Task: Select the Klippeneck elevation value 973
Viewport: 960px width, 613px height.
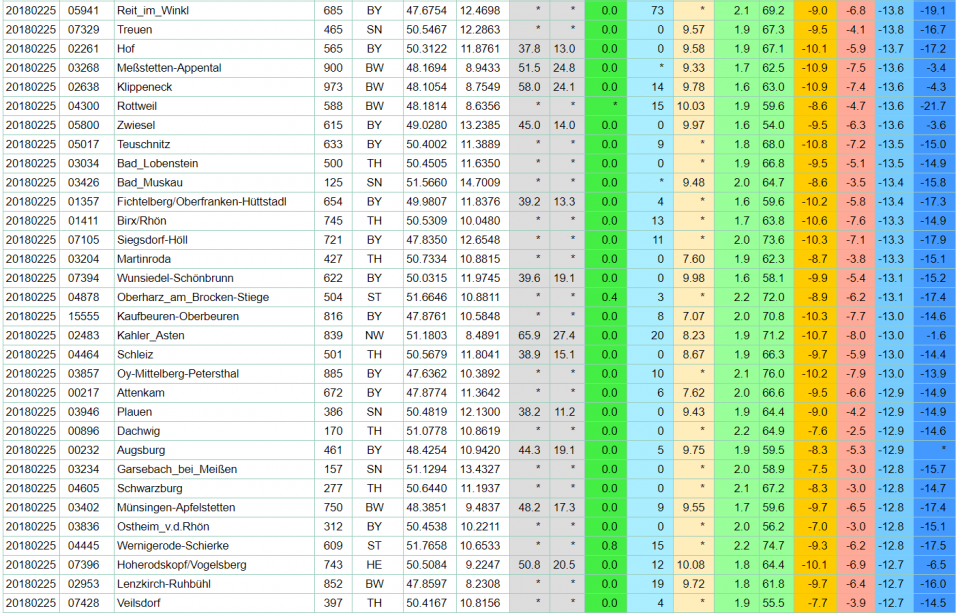Action: pyautogui.click(x=333, y=87)
